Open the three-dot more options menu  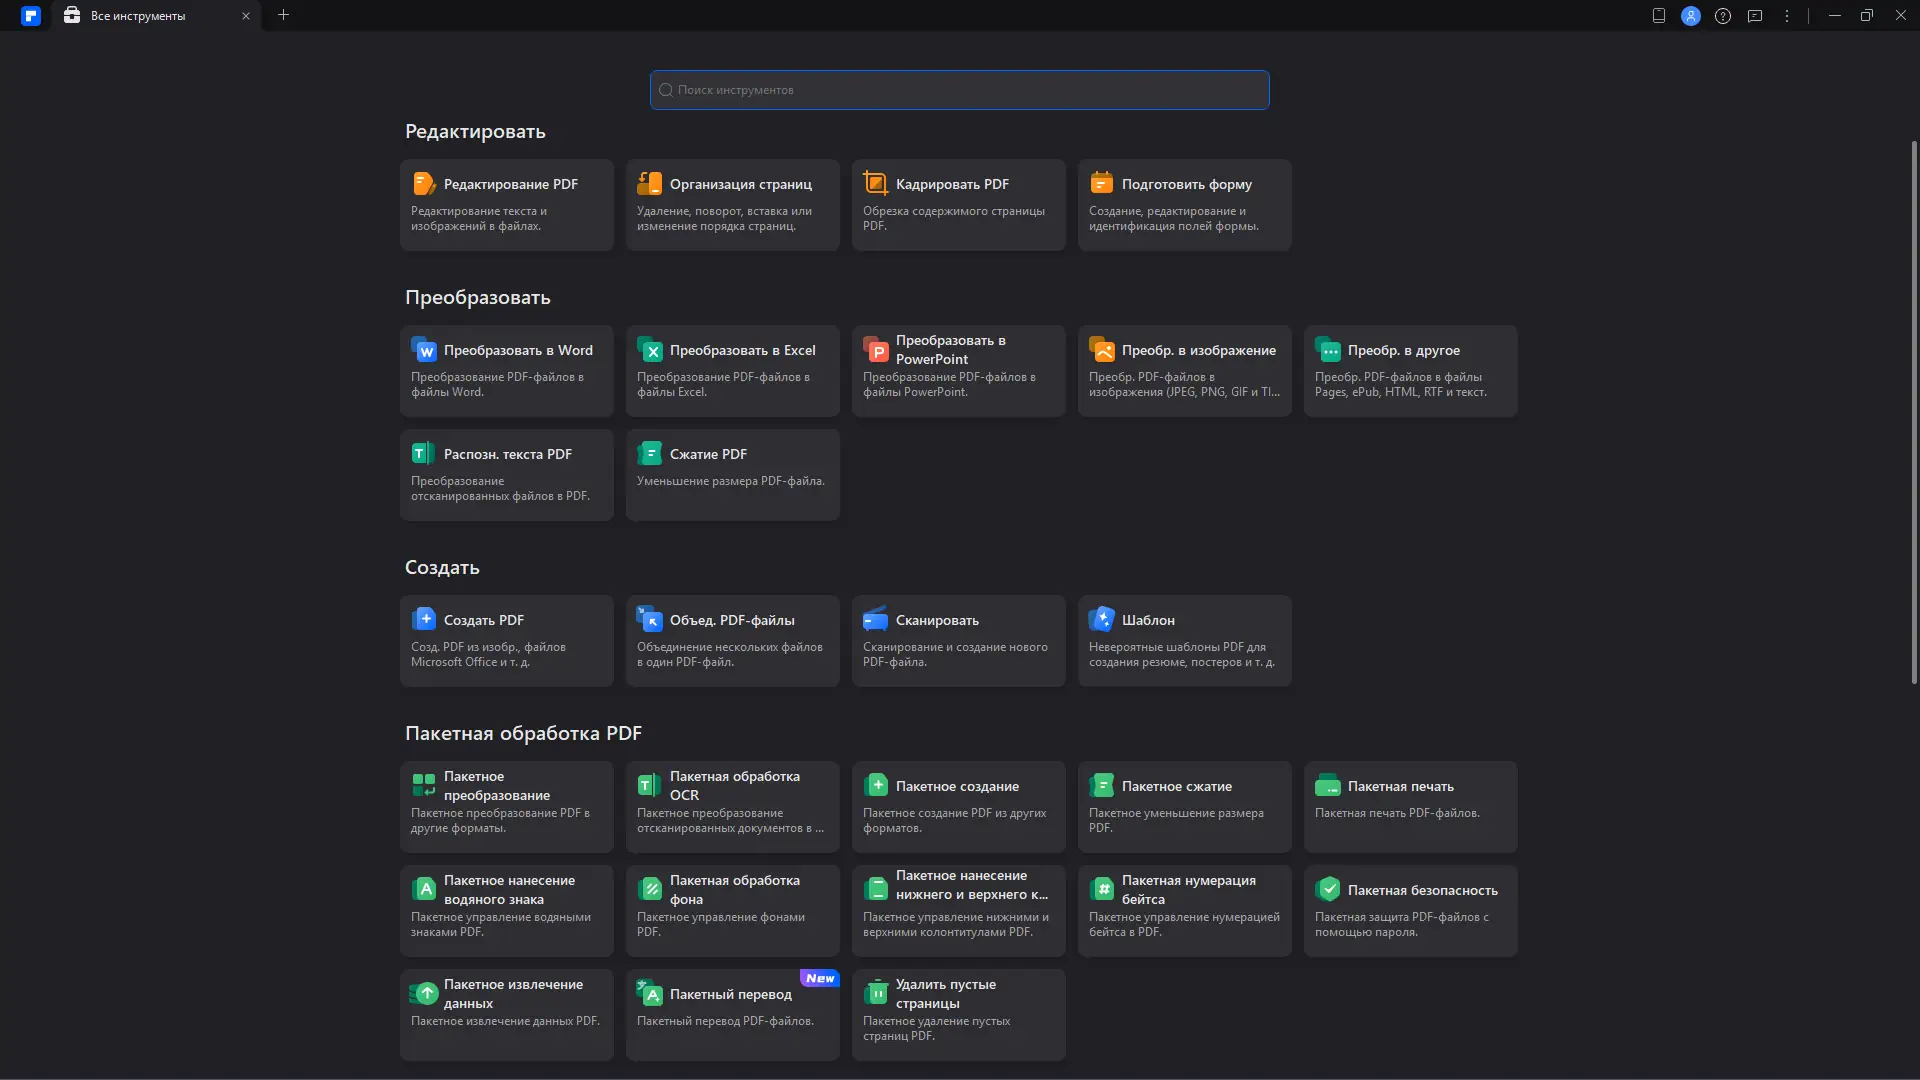[1787, 16]
